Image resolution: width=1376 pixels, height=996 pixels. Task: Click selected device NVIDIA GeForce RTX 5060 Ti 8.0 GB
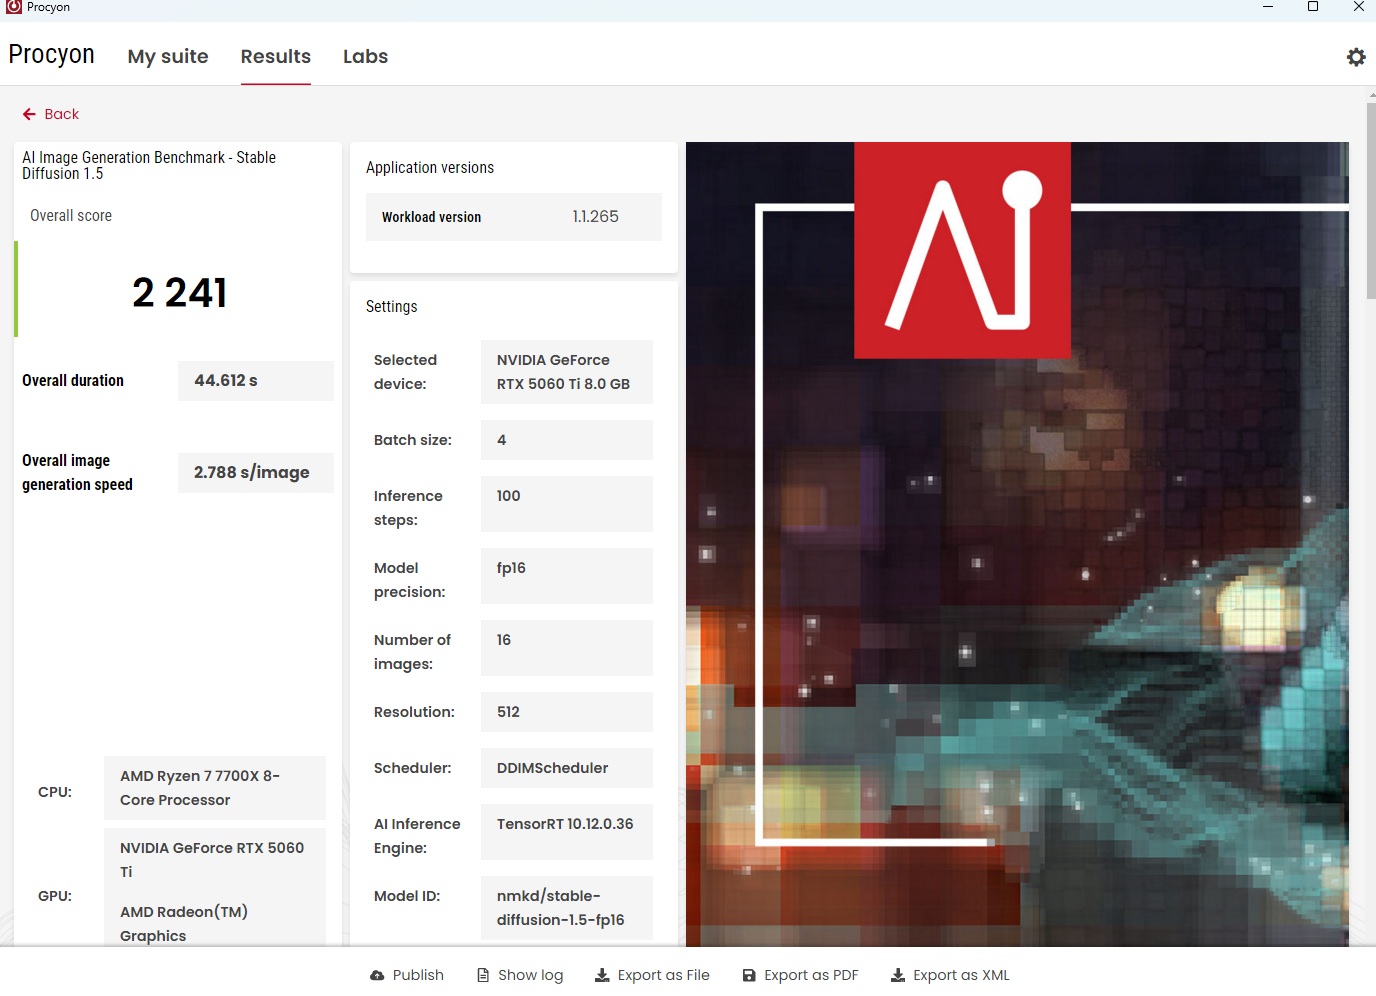567,372
